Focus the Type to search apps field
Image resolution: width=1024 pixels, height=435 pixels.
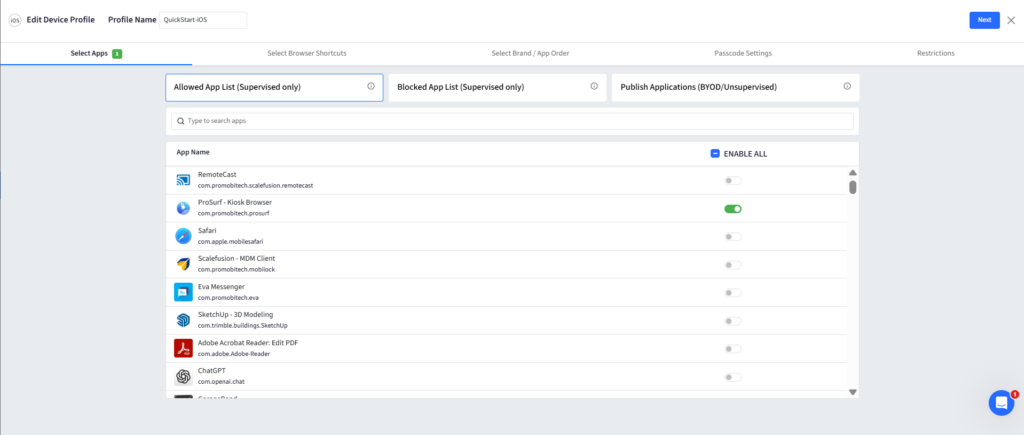512,121
